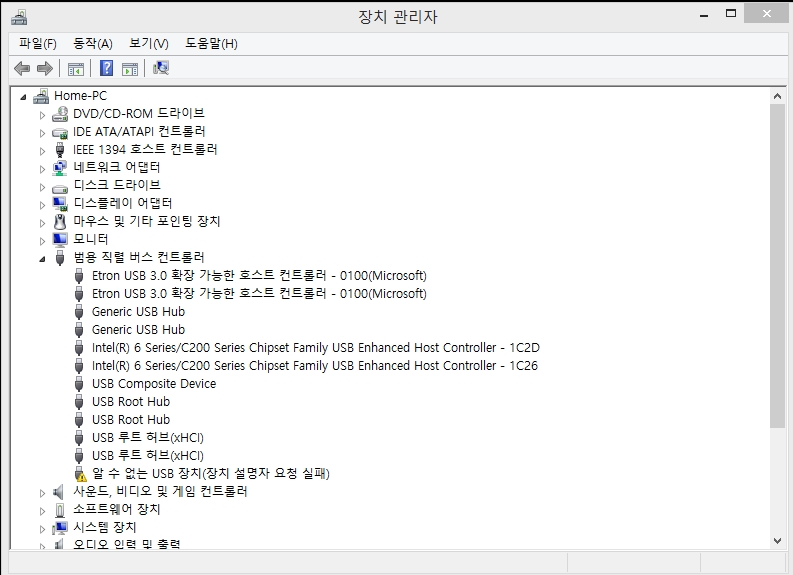Expand the 디스크 드라이브 node
Viewport: 793px width, 575px height.
[x=42, y=187]
